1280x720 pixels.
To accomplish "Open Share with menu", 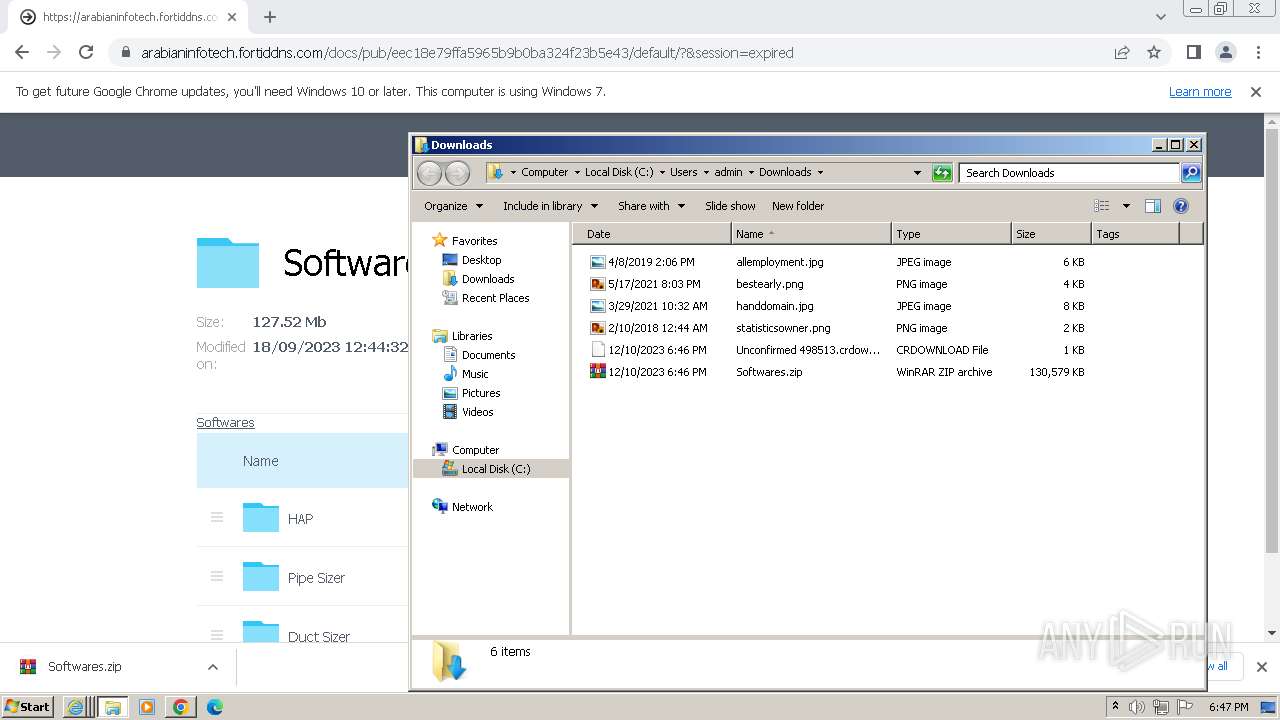I will [x=651, y=206].
